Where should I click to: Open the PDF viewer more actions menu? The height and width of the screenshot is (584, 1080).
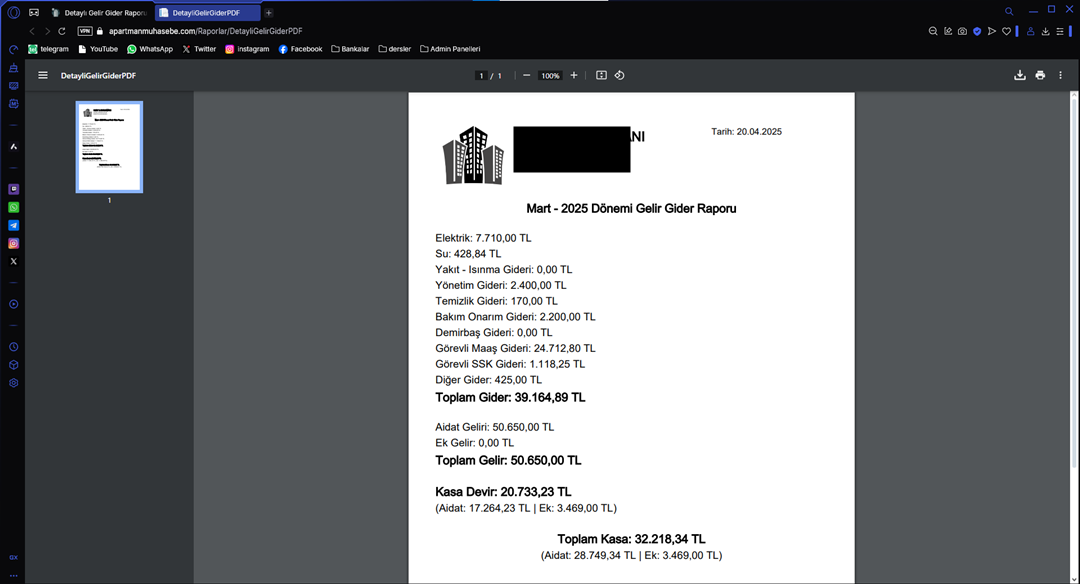tap(1060, 75)
